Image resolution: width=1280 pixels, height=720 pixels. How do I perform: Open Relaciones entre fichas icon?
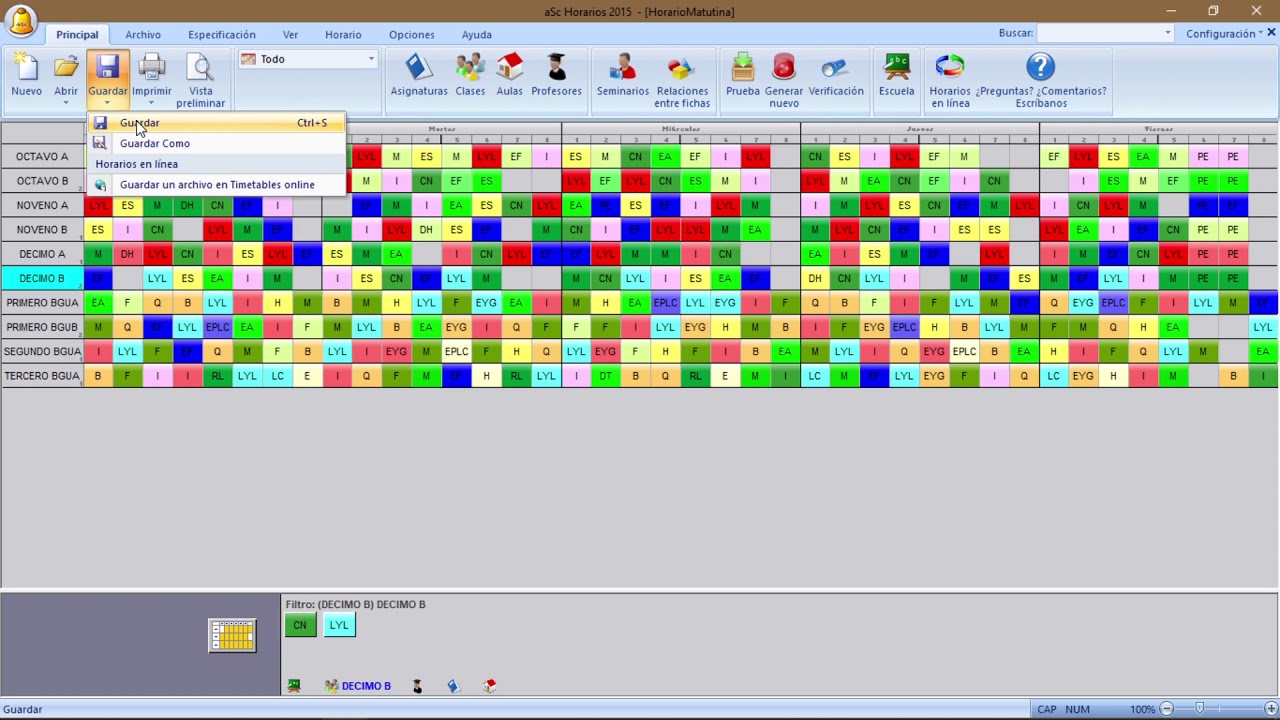pos(682,68)
